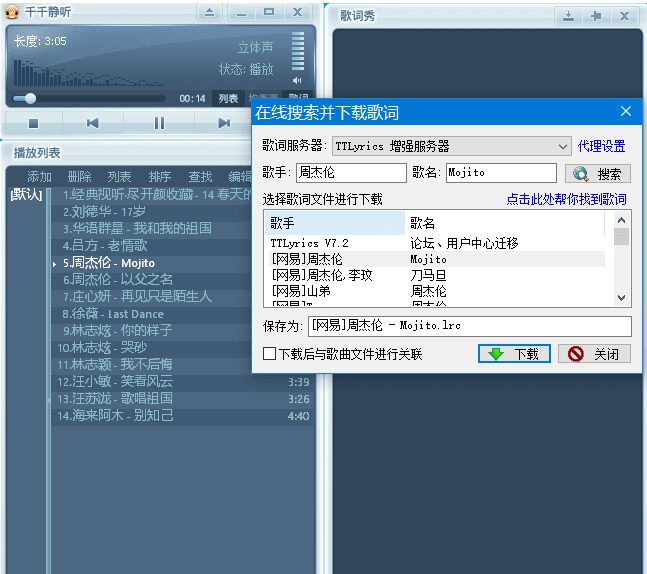The height and width of the screenshot is (574, 647).
Task: Stop playback in the TTPlayer main window
Action: 33,123
